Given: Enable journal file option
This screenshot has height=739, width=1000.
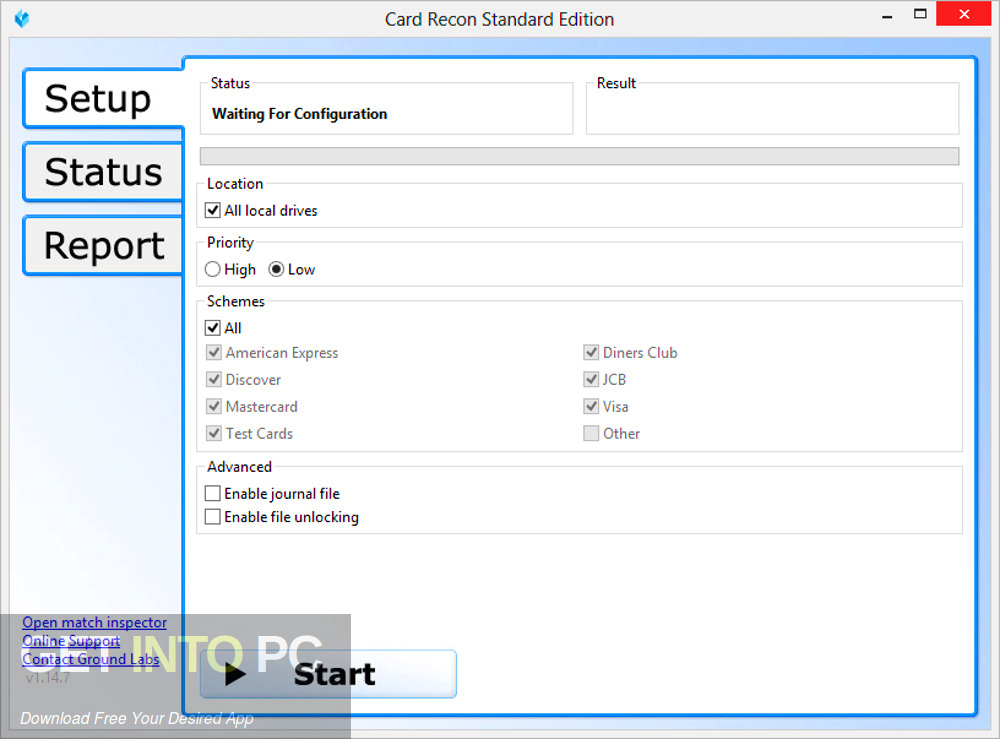Looking at the screenshot, I should (212, 494).
